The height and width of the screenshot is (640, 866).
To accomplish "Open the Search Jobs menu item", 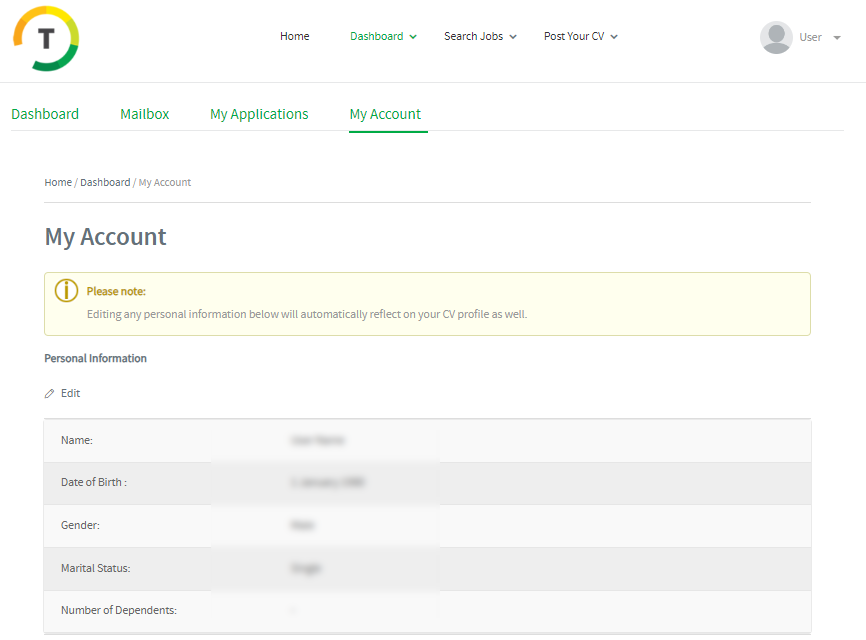I will click(473, 36).
